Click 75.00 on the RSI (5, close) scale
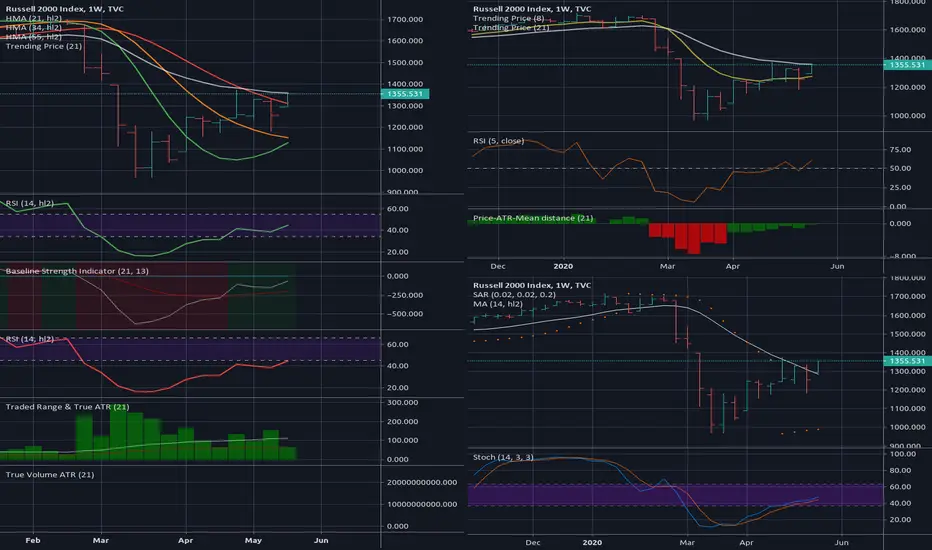Viewport: 932px width, 550px height. tap(900, 150)
